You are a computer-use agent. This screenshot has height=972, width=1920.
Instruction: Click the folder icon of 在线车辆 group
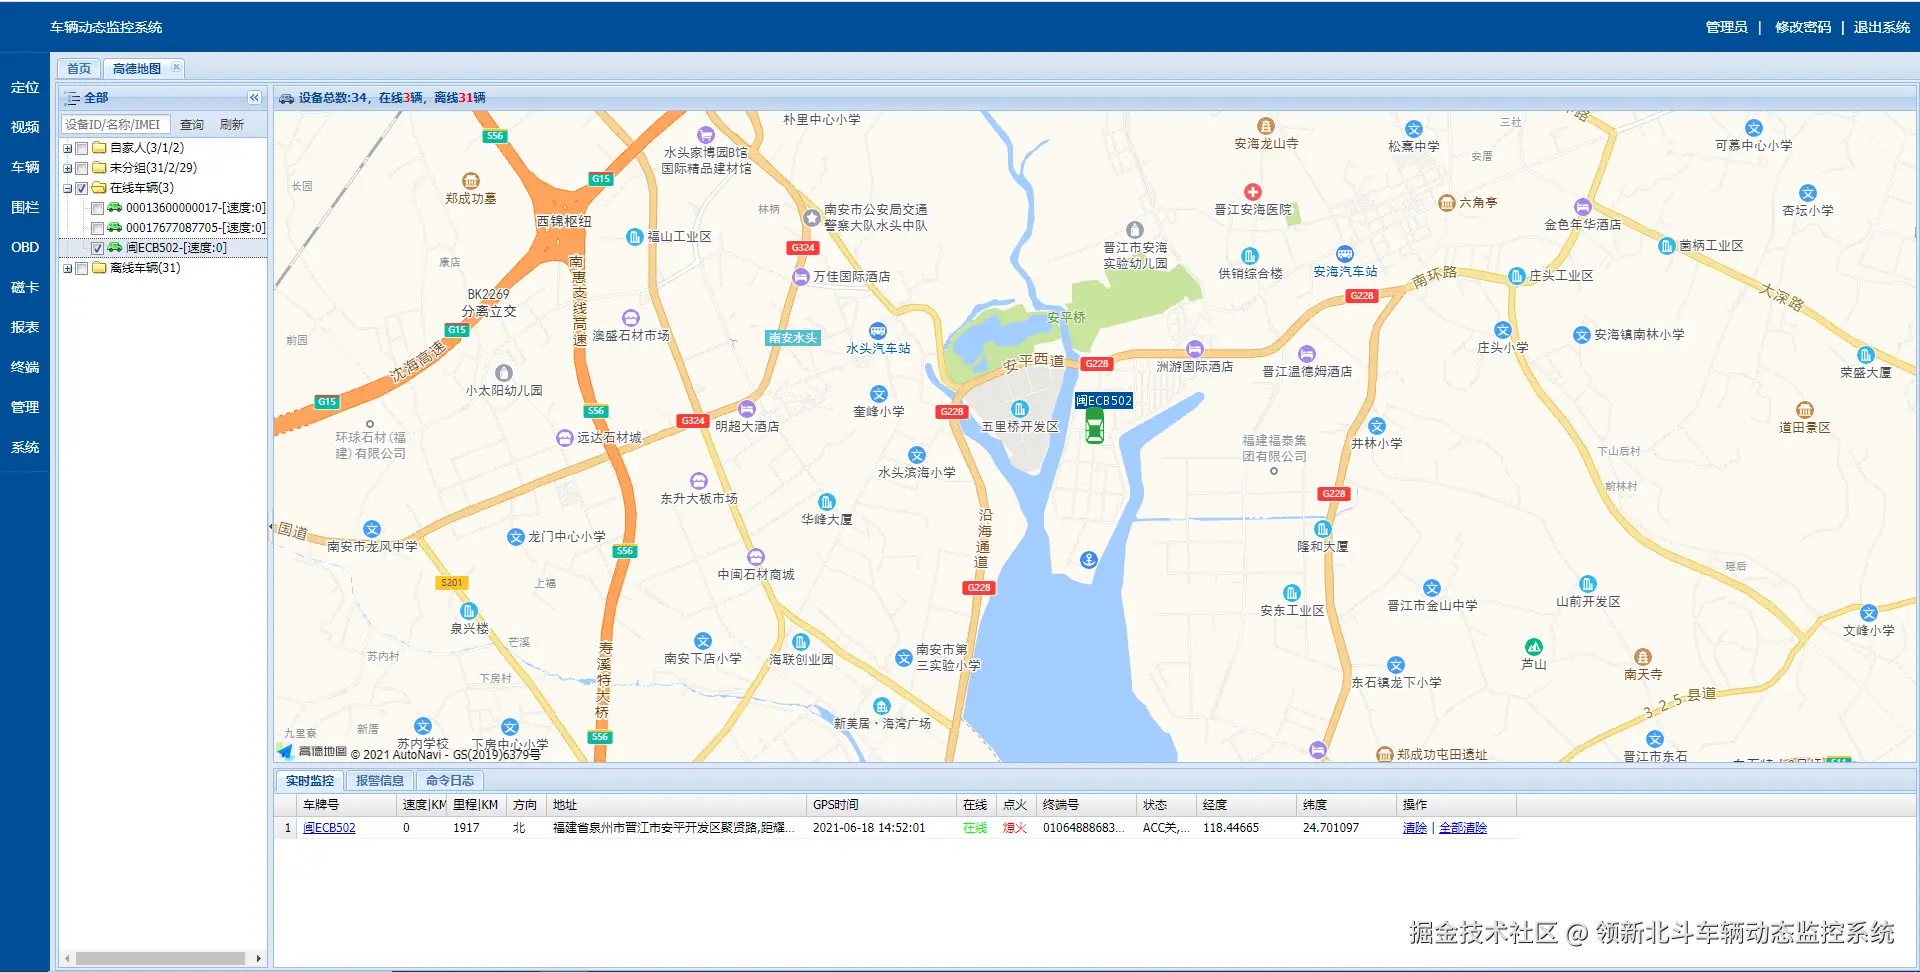tap(99, 188)
